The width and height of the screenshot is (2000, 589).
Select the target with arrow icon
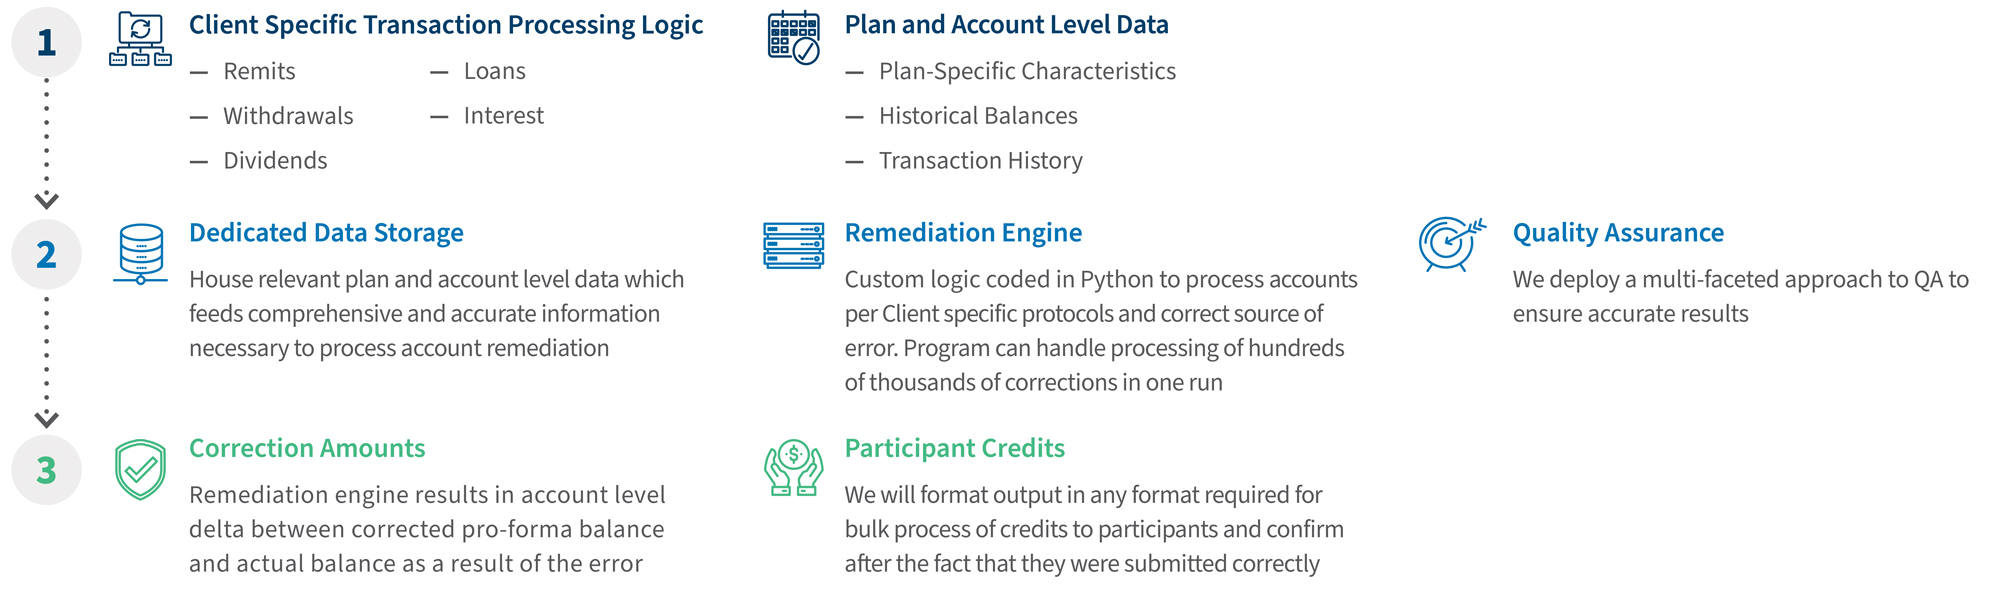[x=1451, y=243]
